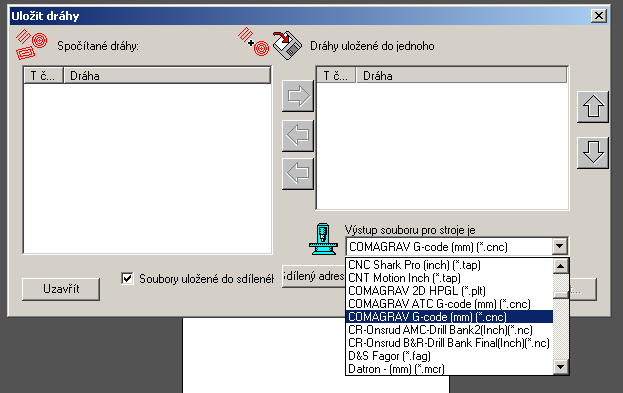Click the dropdown list scrollbar thumb
Viewport: 623px width, 393px height.
coord(561,295)
